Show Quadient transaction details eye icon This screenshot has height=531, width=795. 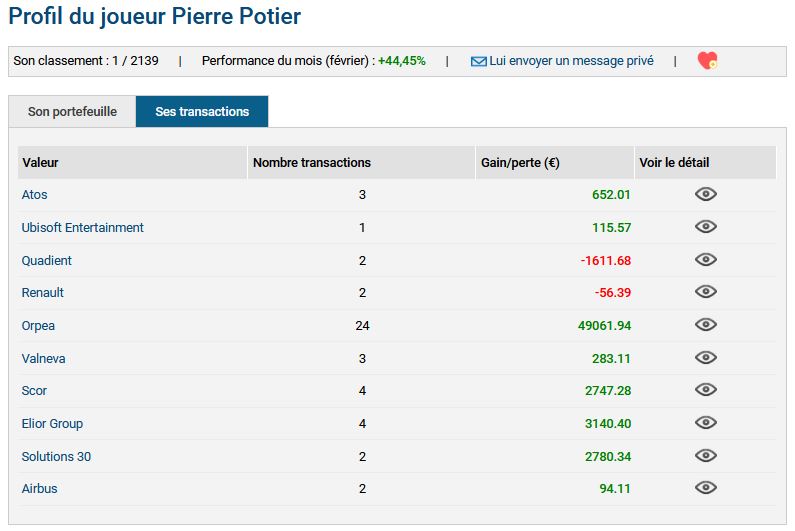click(706, 260)
